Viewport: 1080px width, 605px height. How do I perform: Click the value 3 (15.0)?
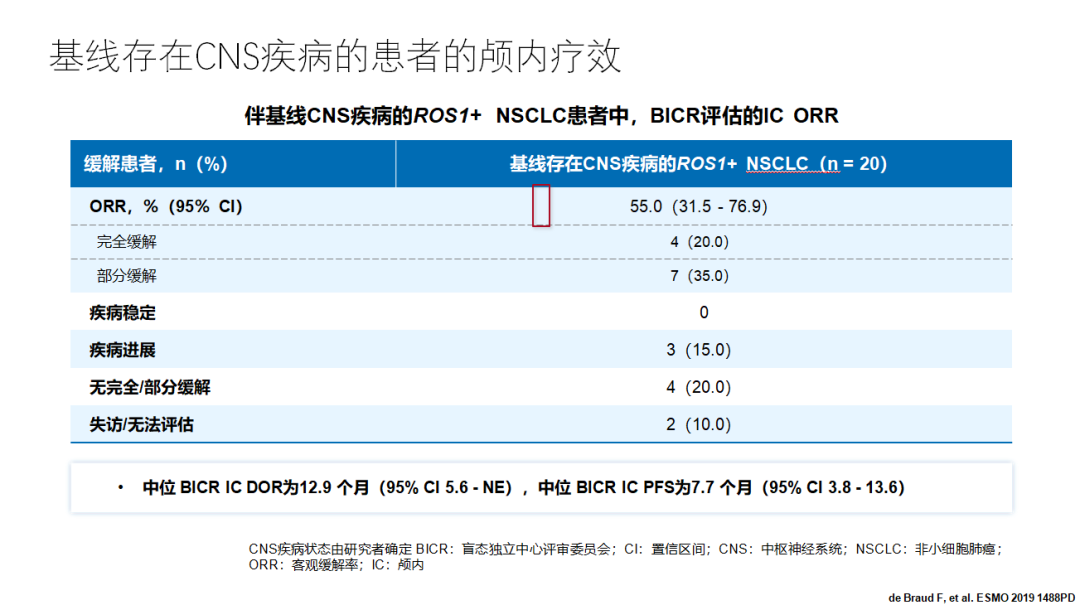698,350
